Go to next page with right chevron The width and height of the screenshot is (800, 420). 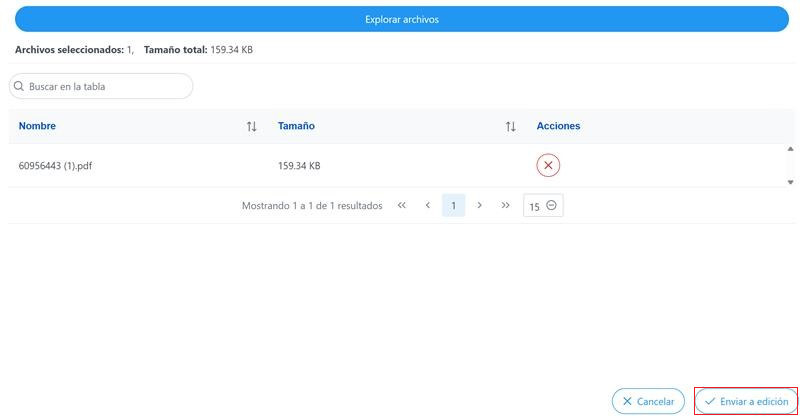point(480,205)
